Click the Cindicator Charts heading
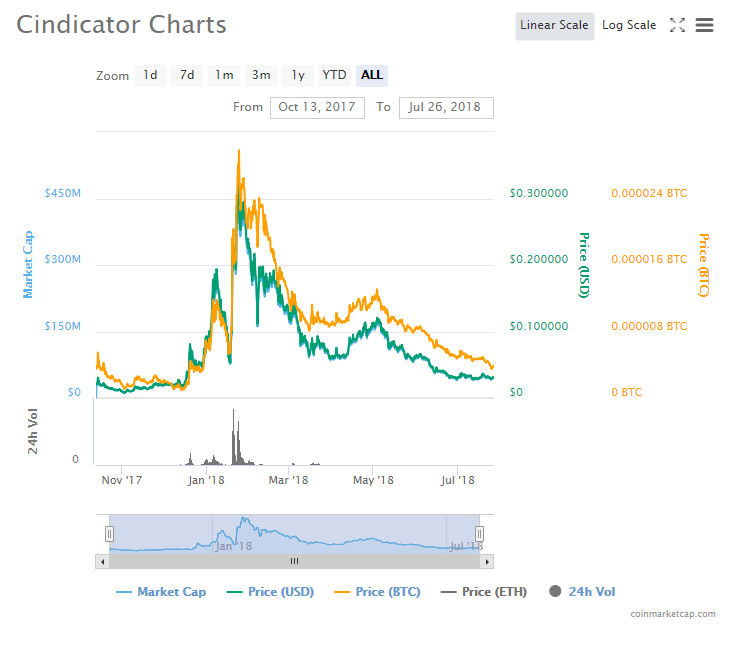The height and width of the screenshot is (645, 750). tap(121, 25)
